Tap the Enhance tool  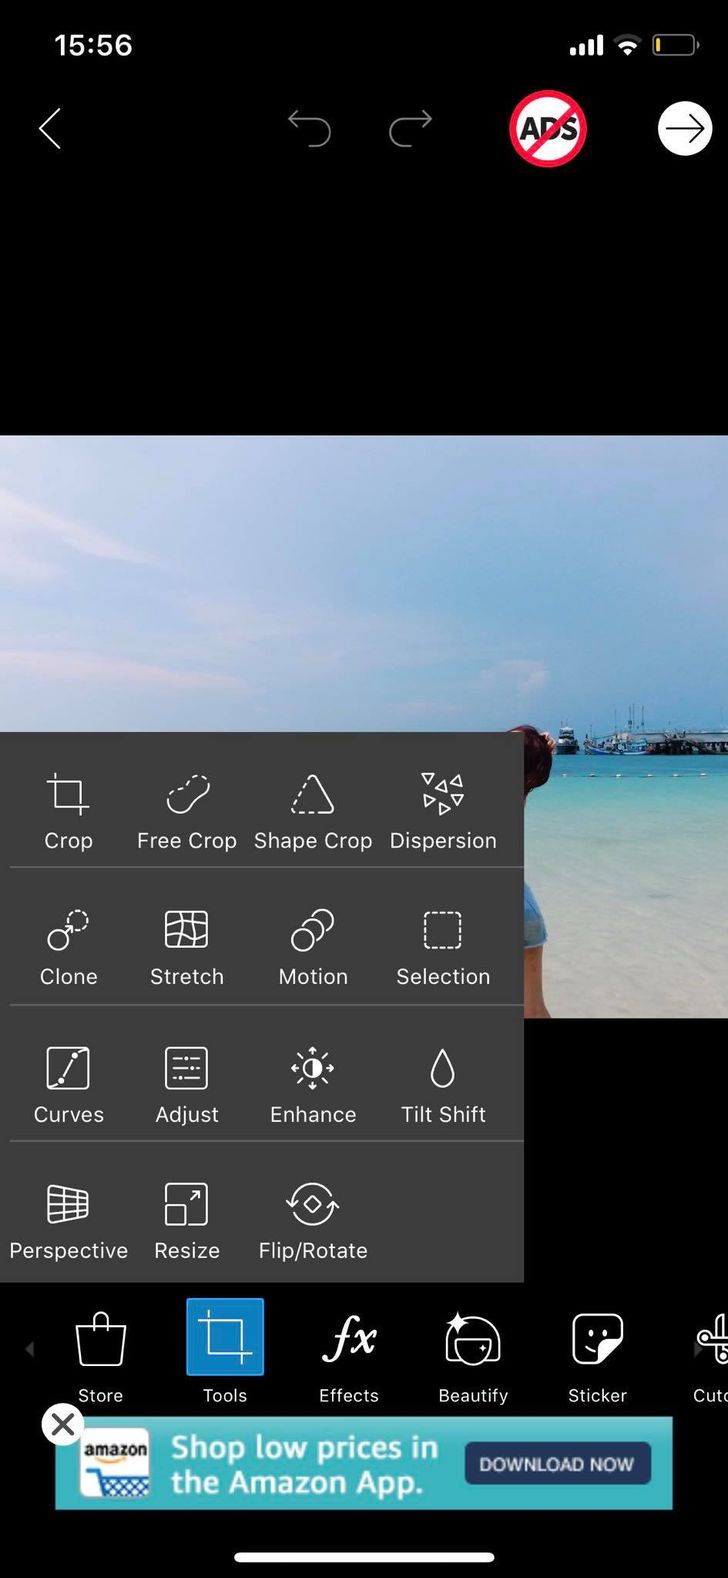[x=313, y=1085]
